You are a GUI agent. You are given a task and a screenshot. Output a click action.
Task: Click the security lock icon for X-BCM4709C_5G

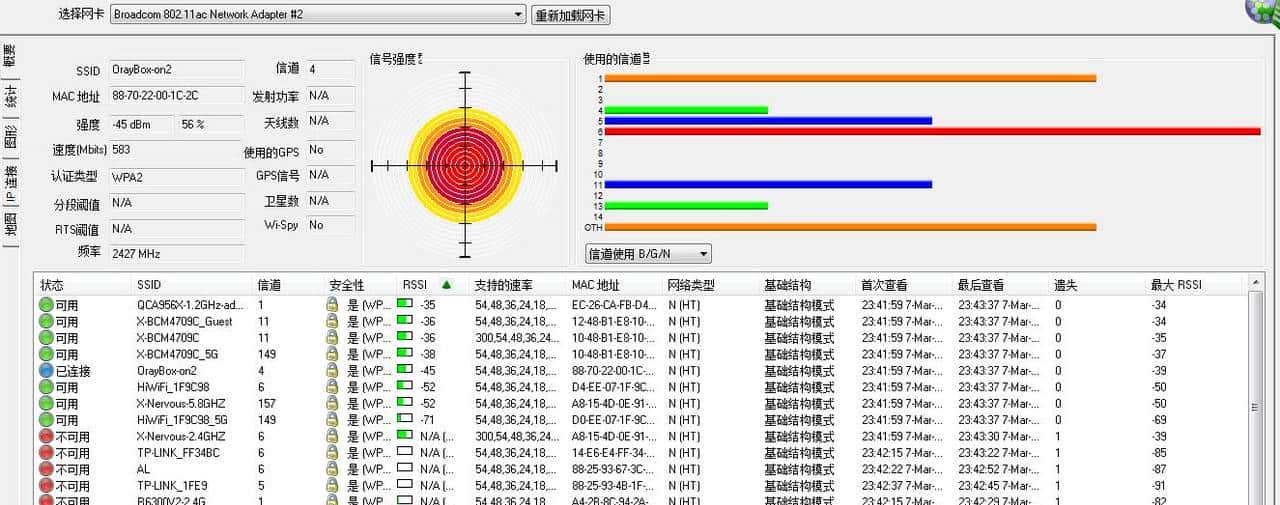tap(333, 354)
